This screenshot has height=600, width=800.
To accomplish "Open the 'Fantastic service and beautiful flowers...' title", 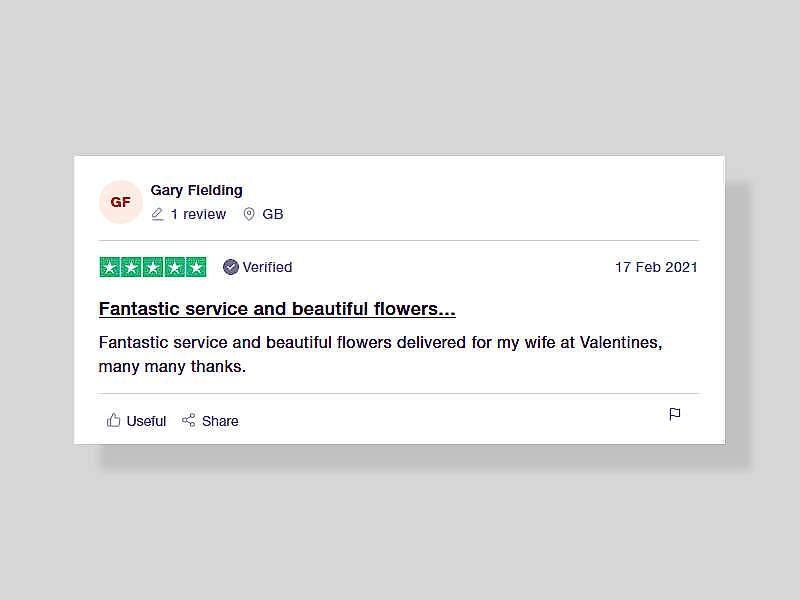I will (x=277, y=309).
